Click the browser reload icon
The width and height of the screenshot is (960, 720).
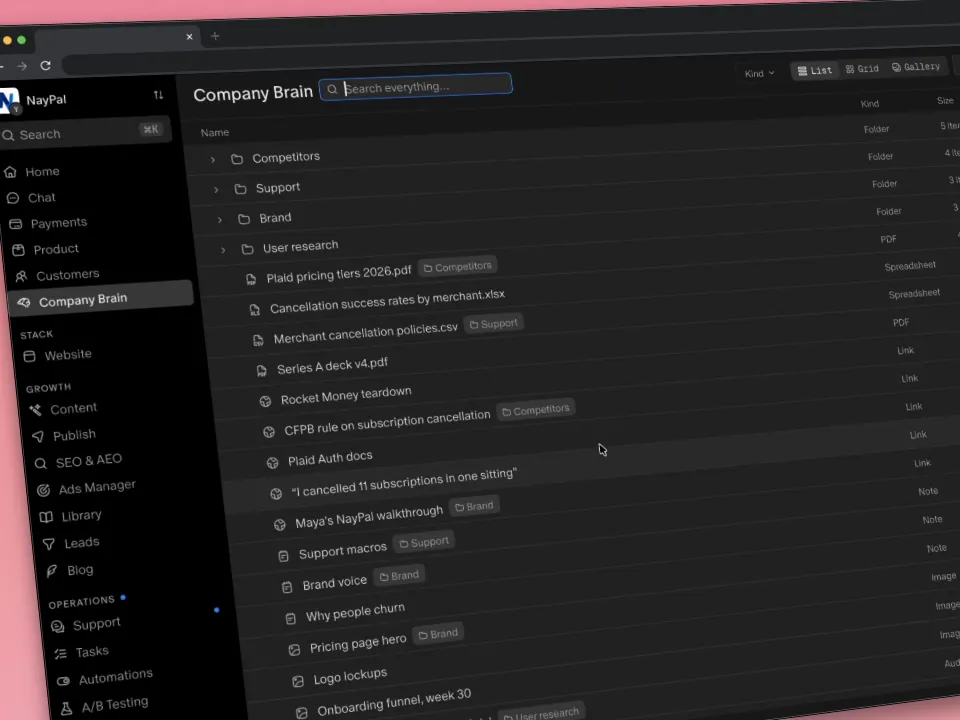45,66
